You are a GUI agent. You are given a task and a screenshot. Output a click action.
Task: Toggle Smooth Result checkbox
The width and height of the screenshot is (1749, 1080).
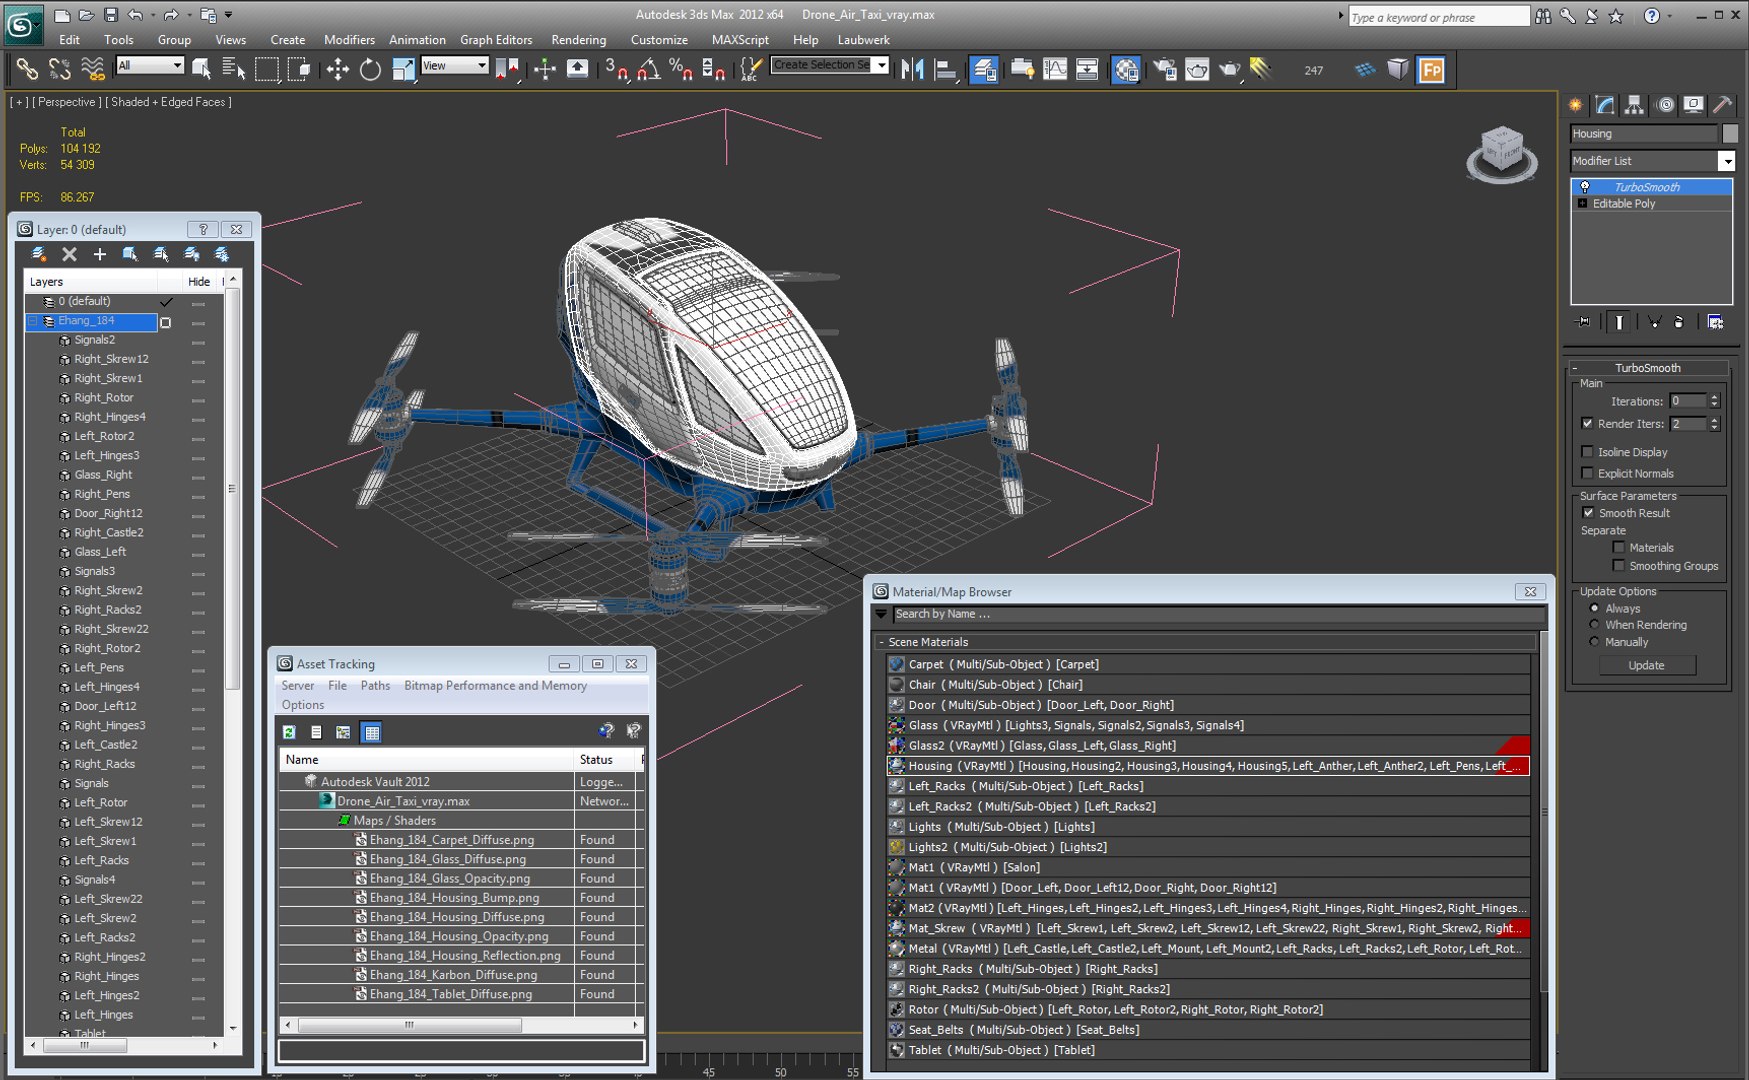1588,513
